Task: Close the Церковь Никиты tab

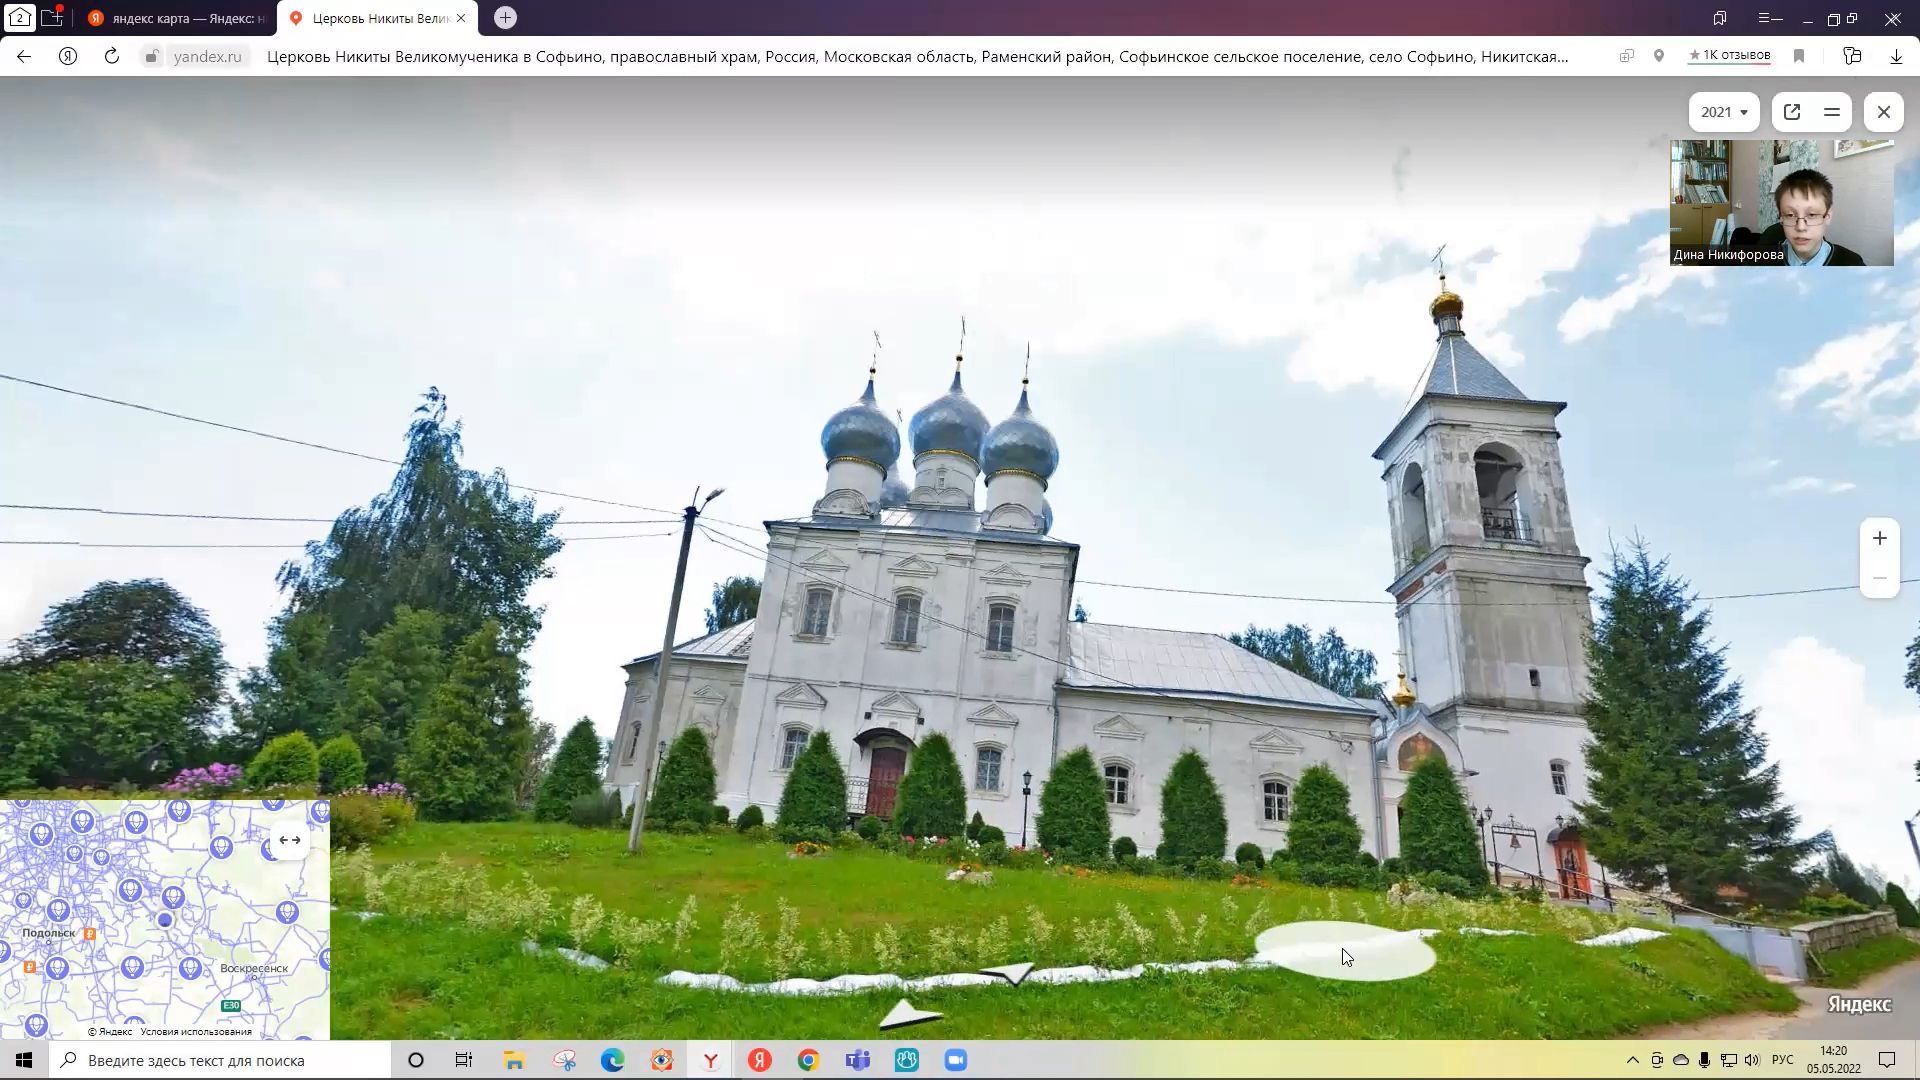Action: 461,18
